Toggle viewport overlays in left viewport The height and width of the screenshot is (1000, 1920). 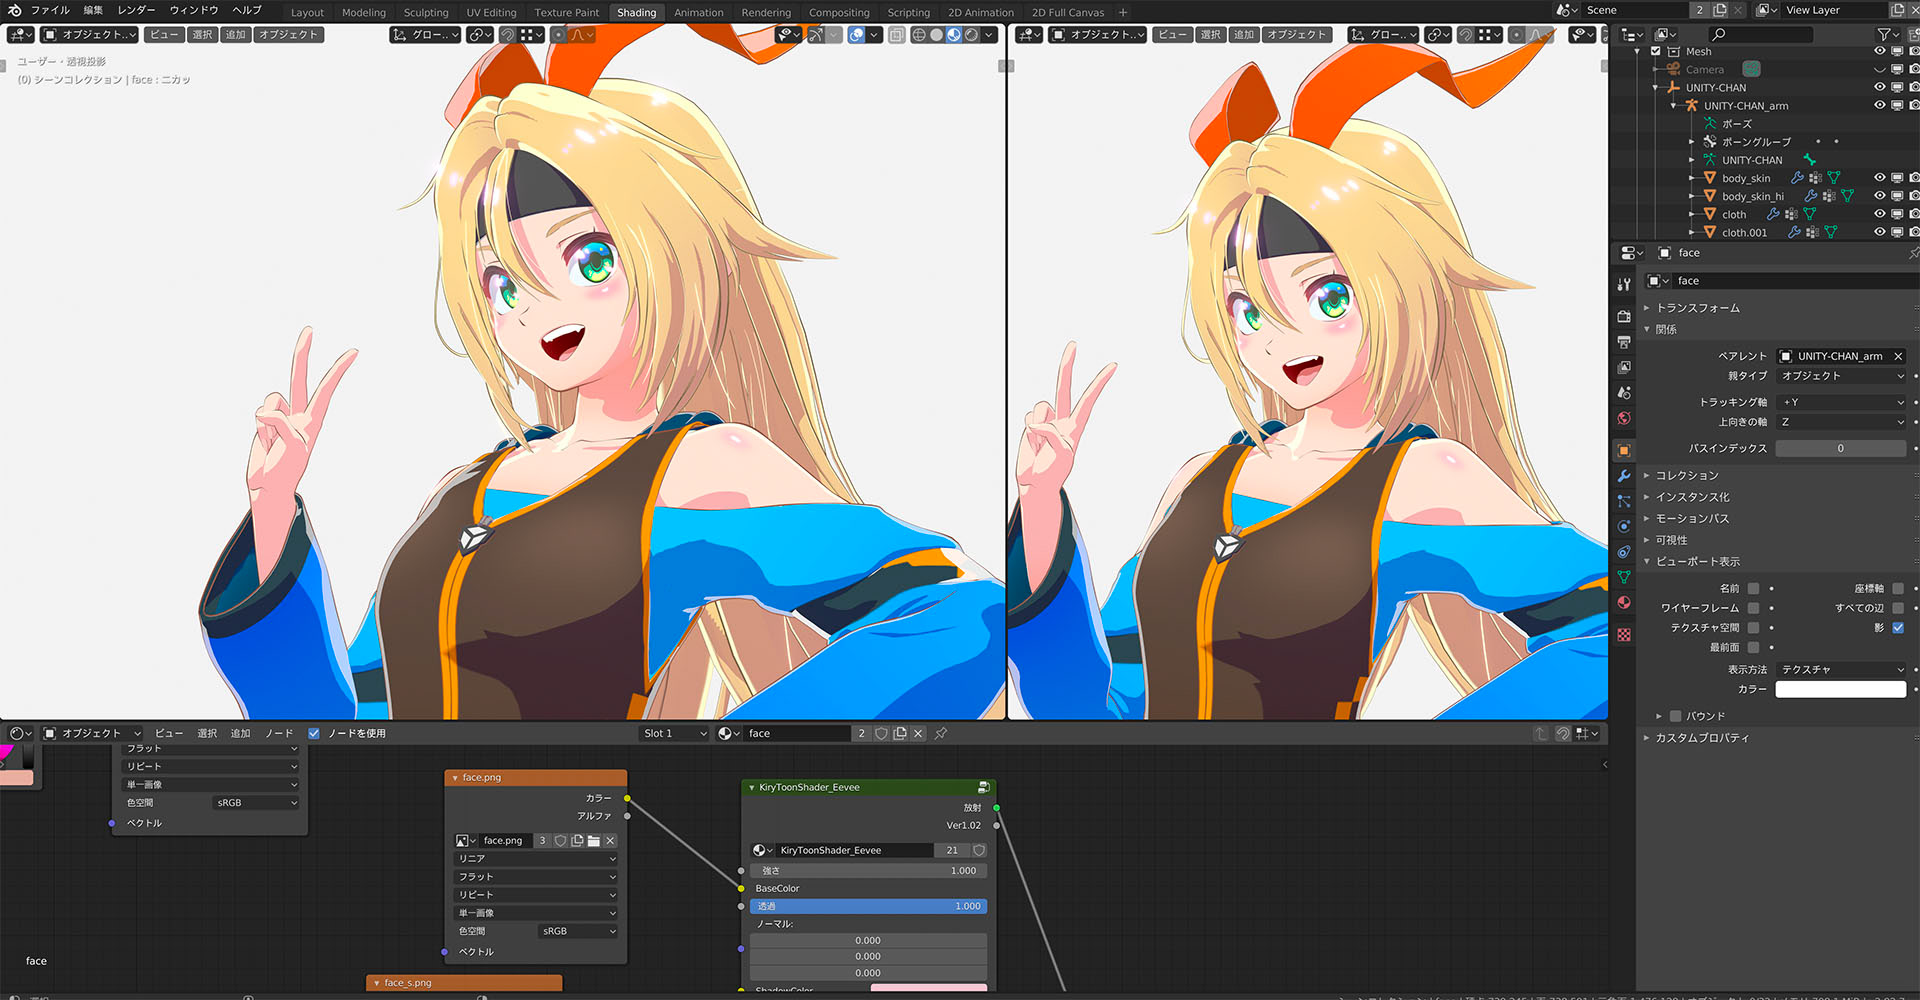click(857, 35)
